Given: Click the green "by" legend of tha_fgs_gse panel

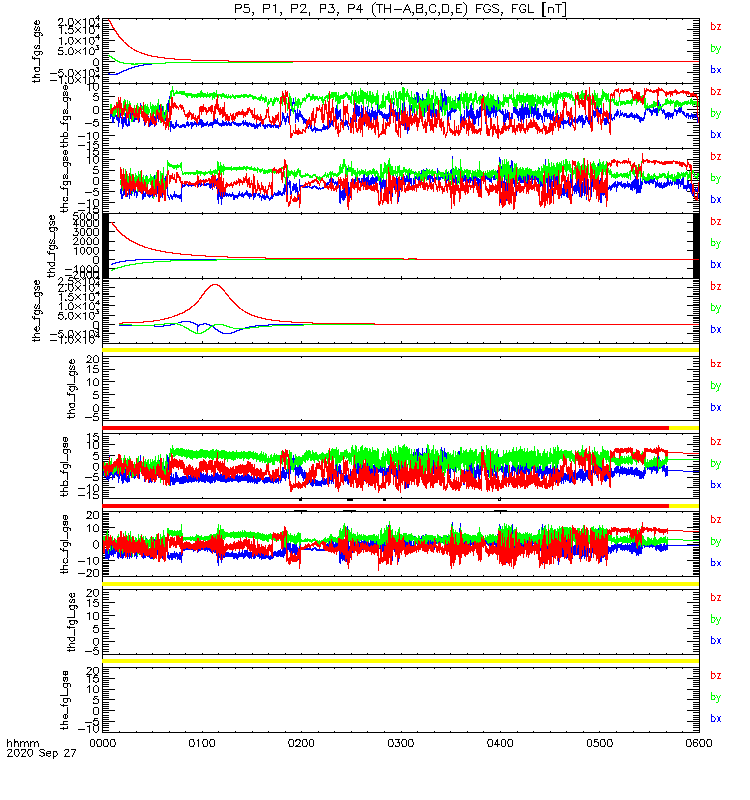Looking at the screenshot, I should click(x=716, y=48).
